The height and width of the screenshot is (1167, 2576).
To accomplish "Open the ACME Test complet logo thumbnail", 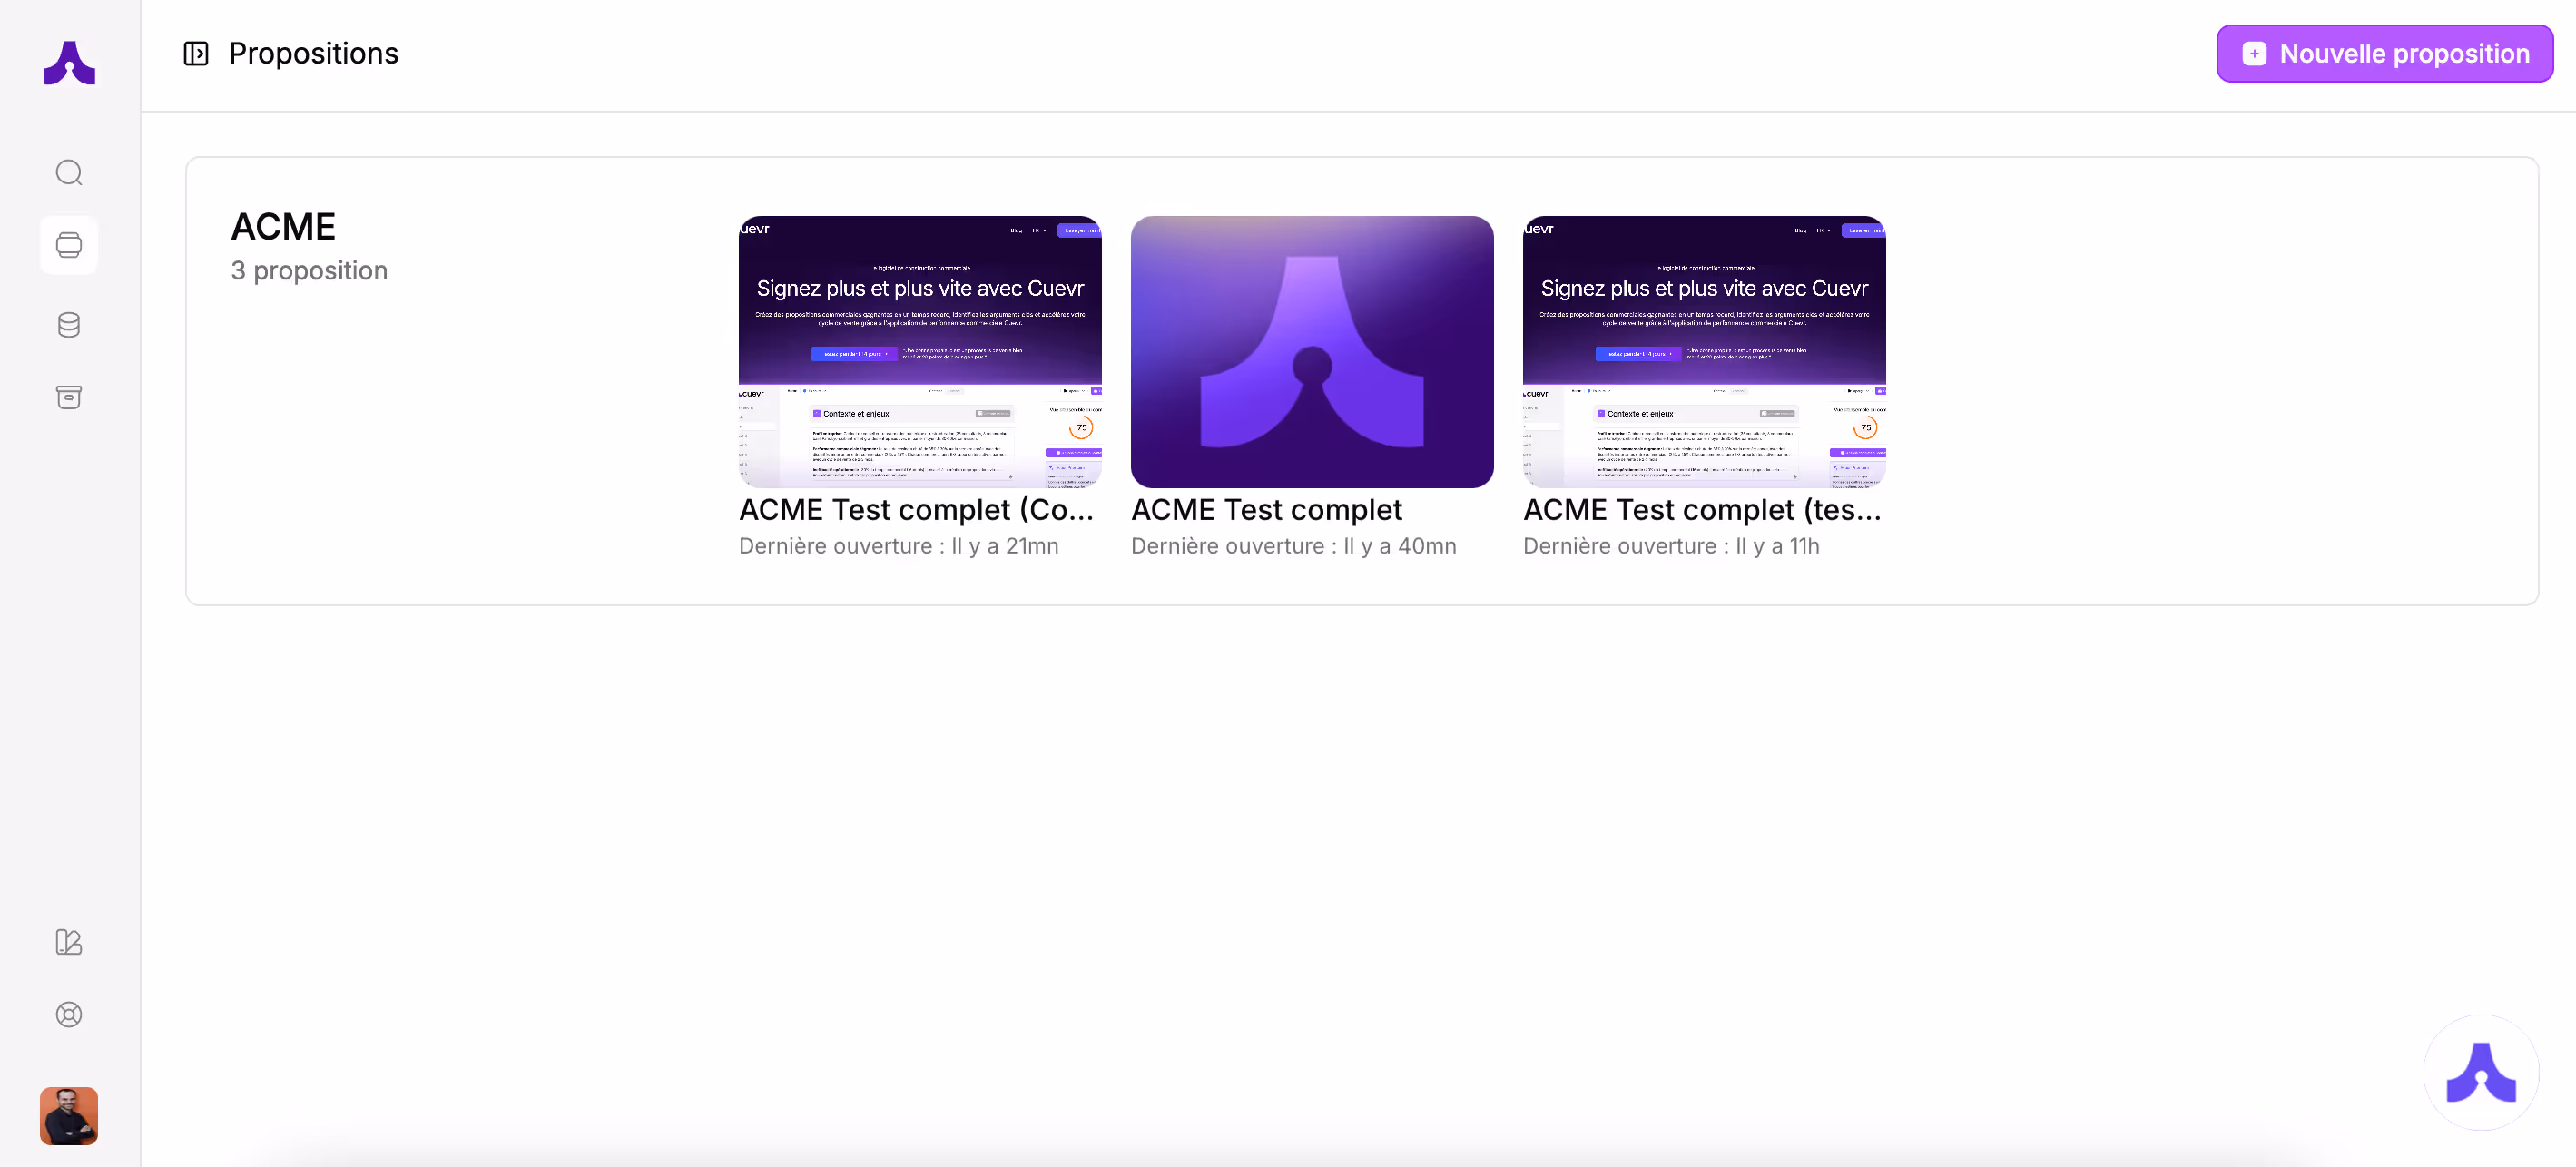I will coord(1312,352).
